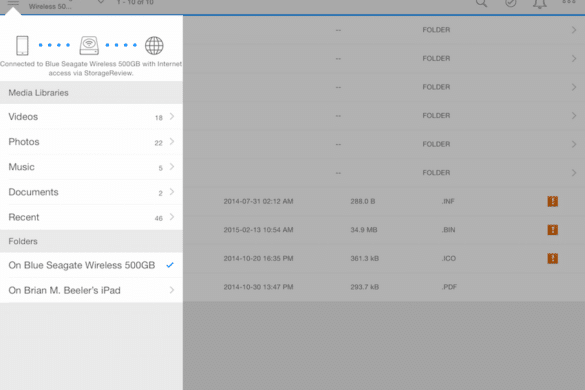Tap the .BIN file type label

448,230
